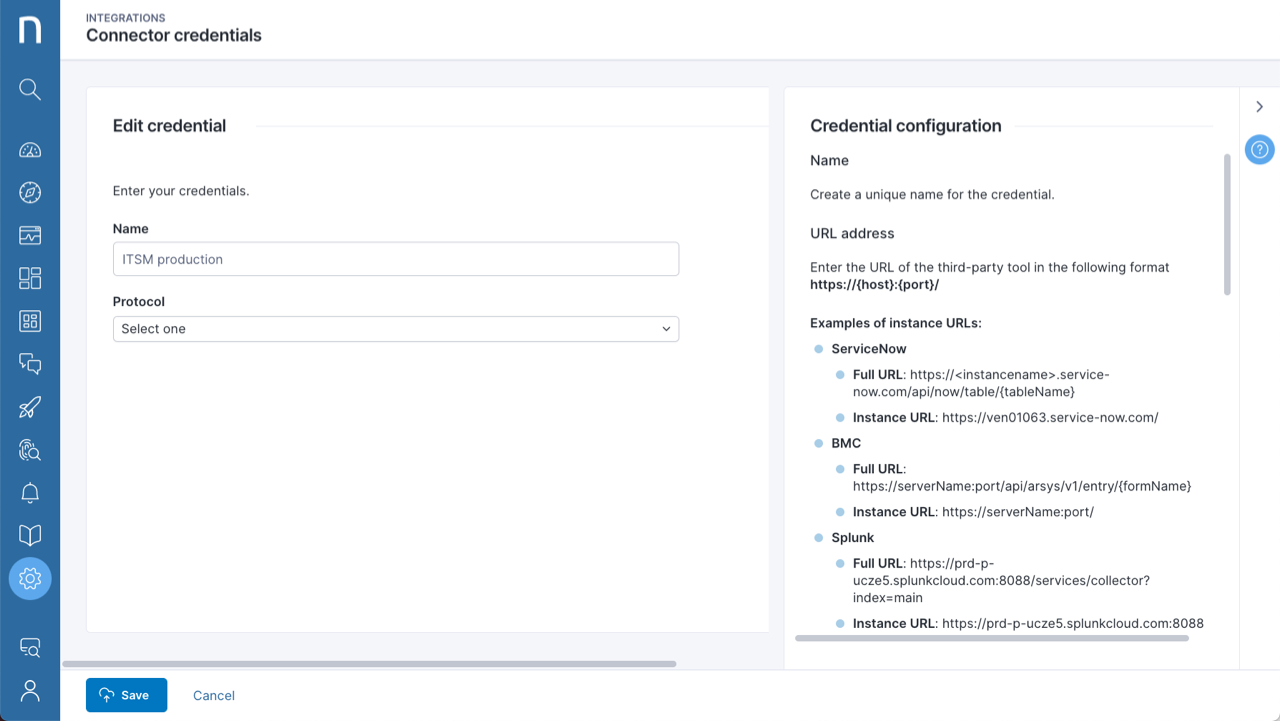The height and width of the screenshot is (721, 1280).
Task: Click the Integrations breadcrumb label
Action: [x=126, y=18]
